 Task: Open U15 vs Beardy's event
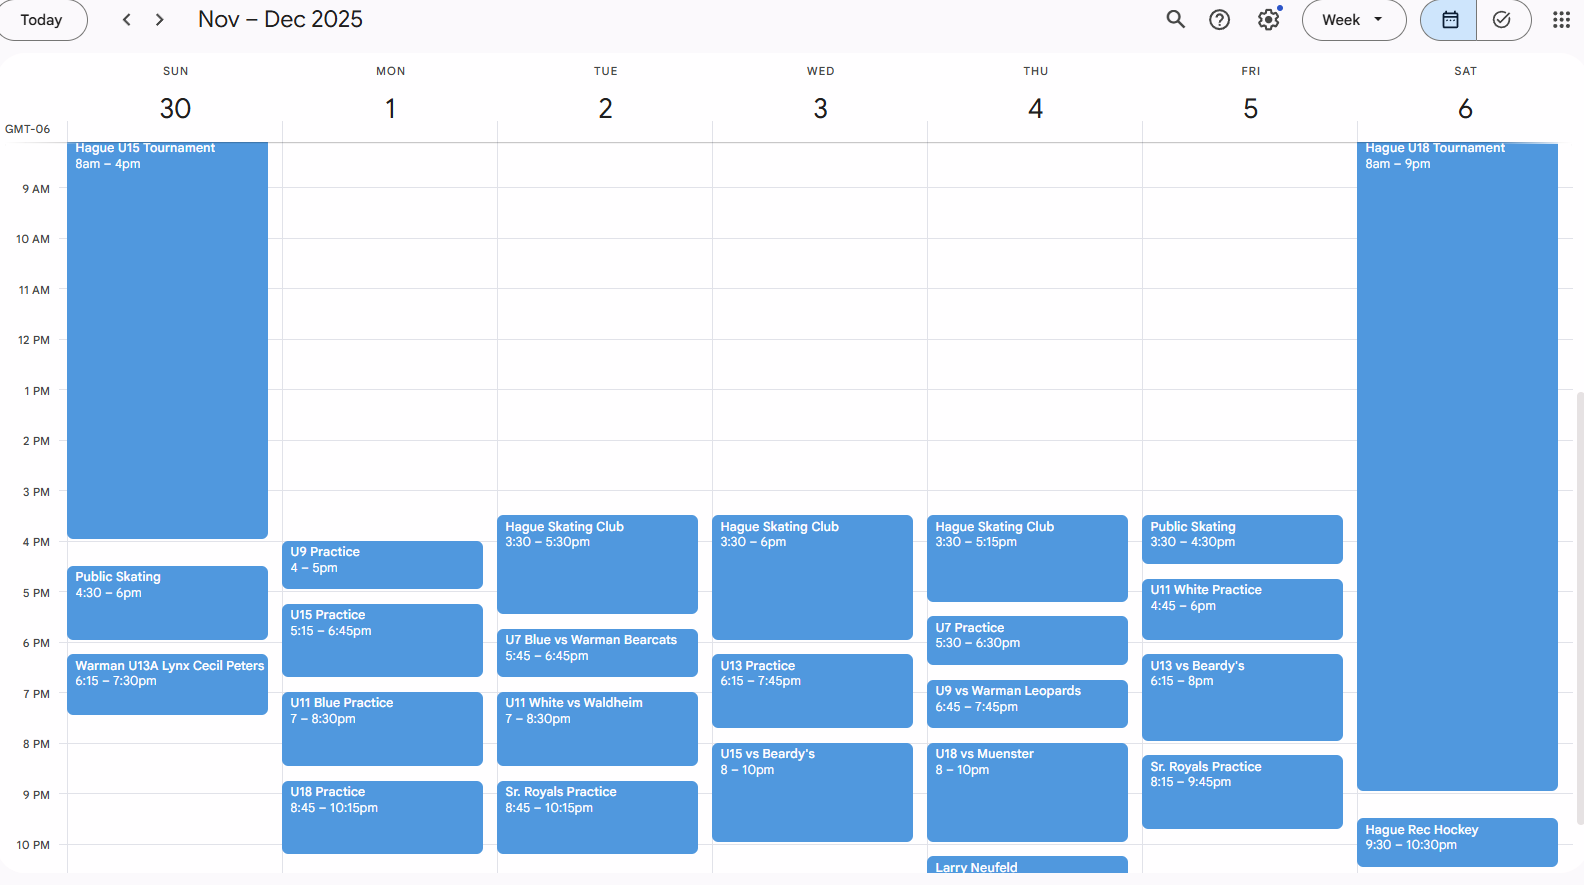tap(812, 791)
